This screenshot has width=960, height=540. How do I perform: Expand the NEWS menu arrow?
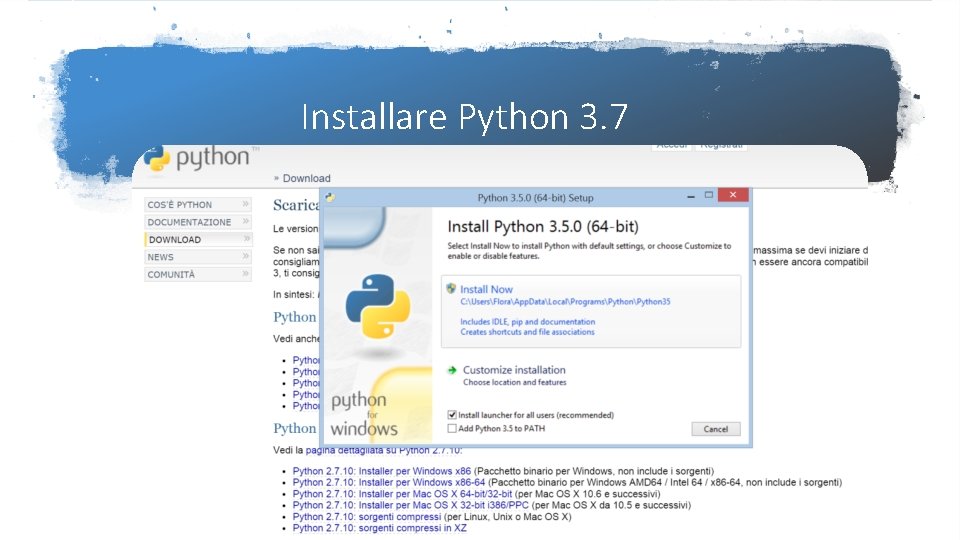pyautogui.click(x=246, y=256)
